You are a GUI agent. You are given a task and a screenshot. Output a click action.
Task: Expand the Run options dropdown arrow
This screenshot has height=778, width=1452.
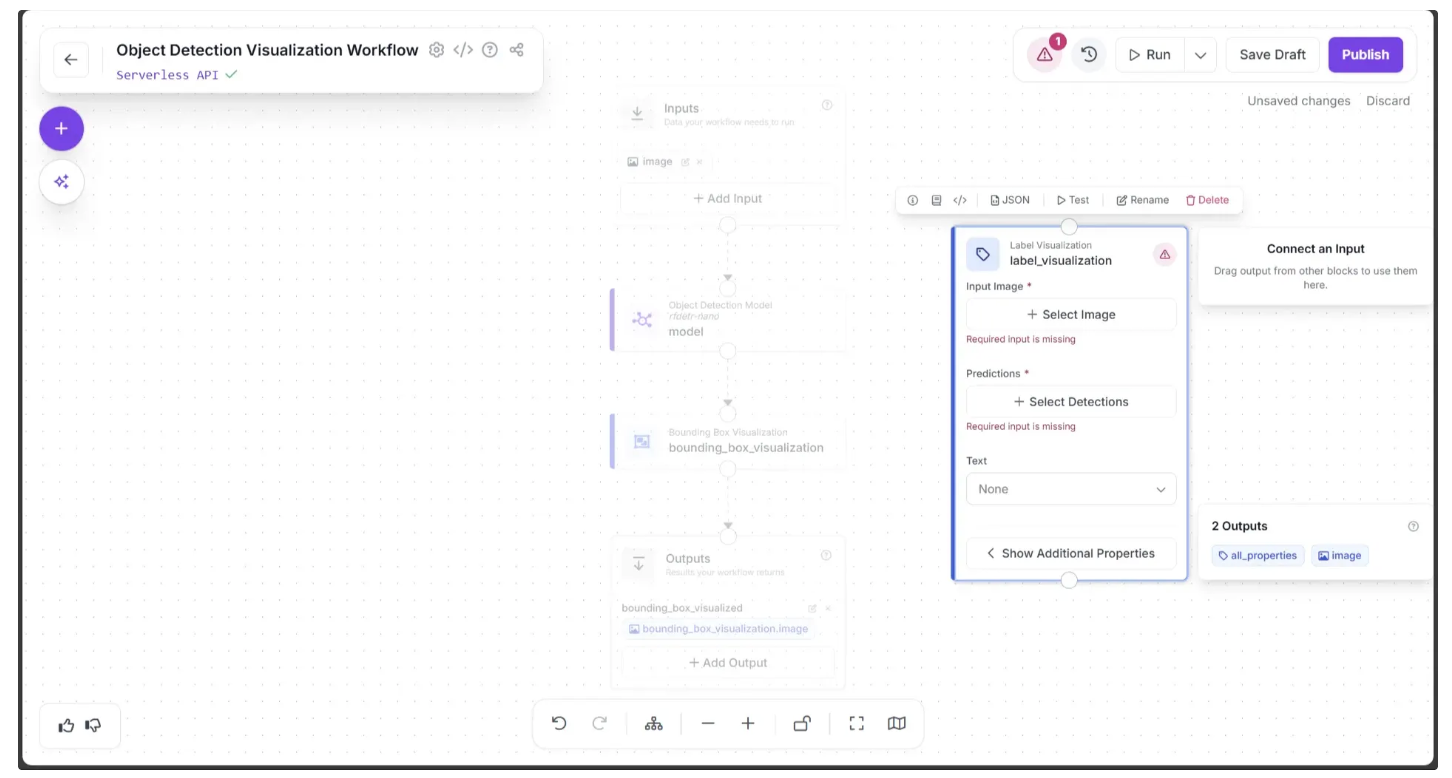point(1201,55)
